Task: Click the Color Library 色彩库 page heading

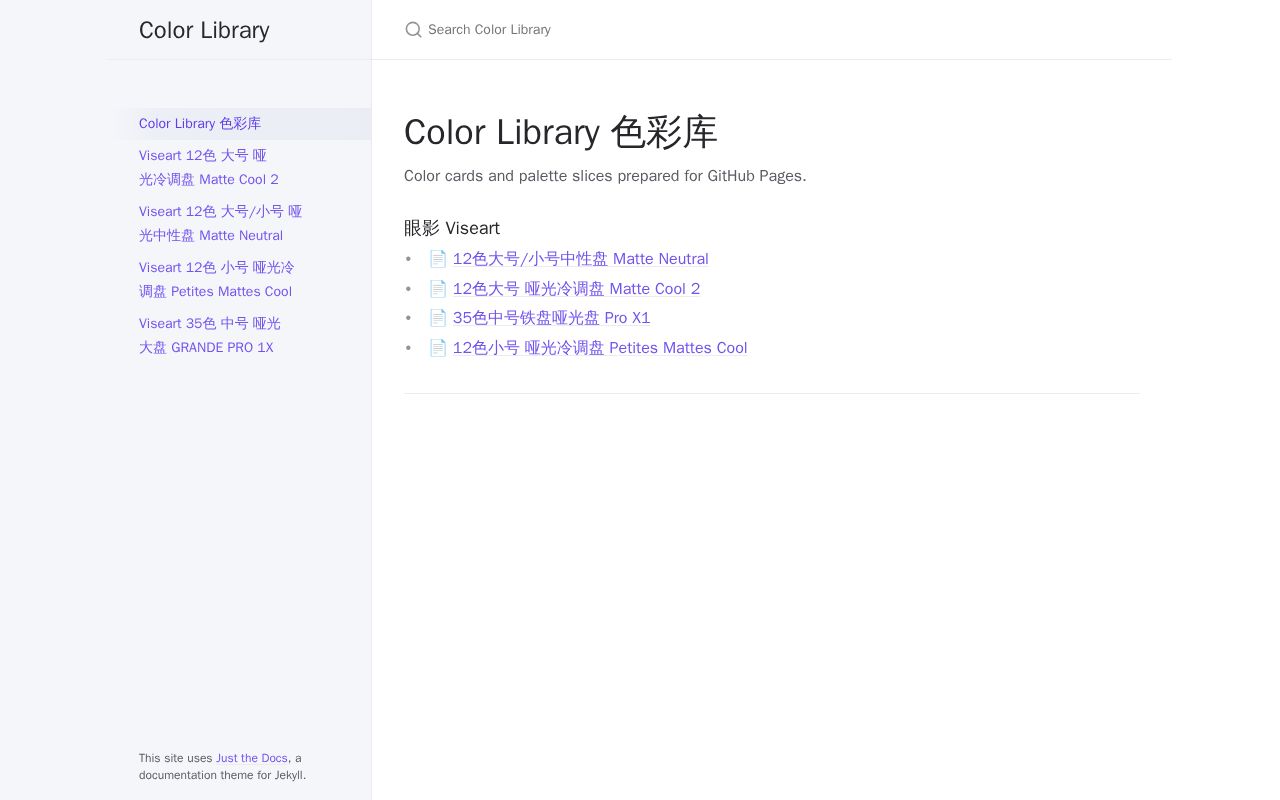Action: (561, 132)
